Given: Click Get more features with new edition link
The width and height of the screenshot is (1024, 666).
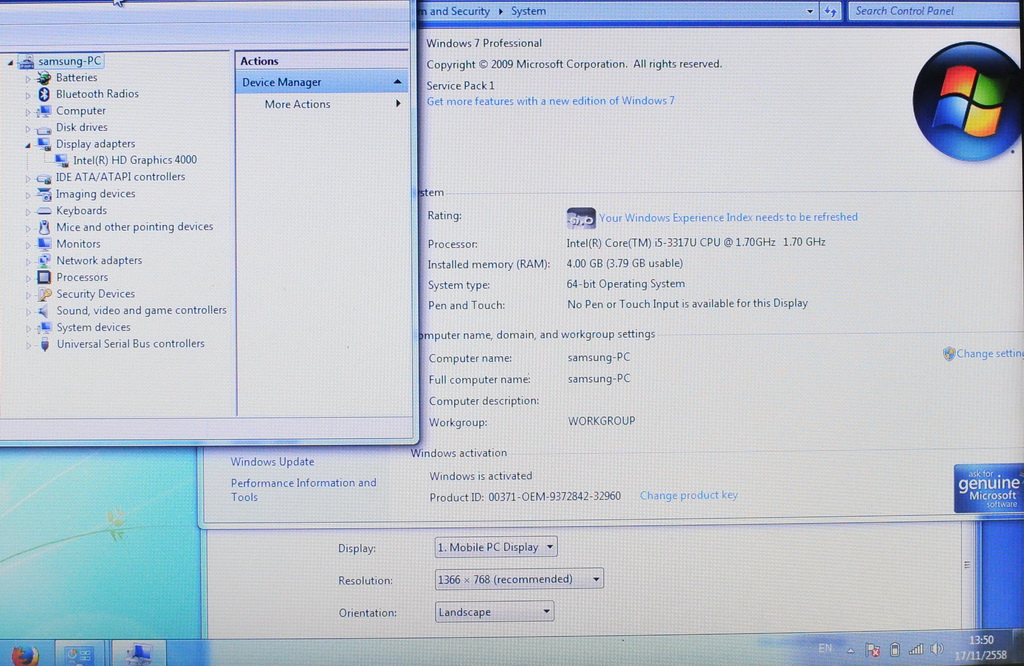Looking at the screenshot, I should [551, 101].
